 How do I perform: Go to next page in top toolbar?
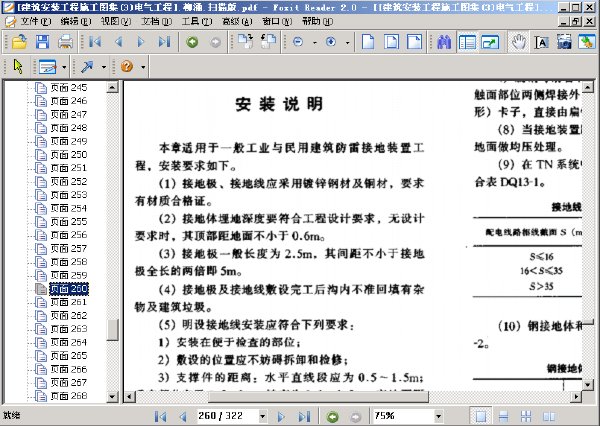[x=141, y=42]
